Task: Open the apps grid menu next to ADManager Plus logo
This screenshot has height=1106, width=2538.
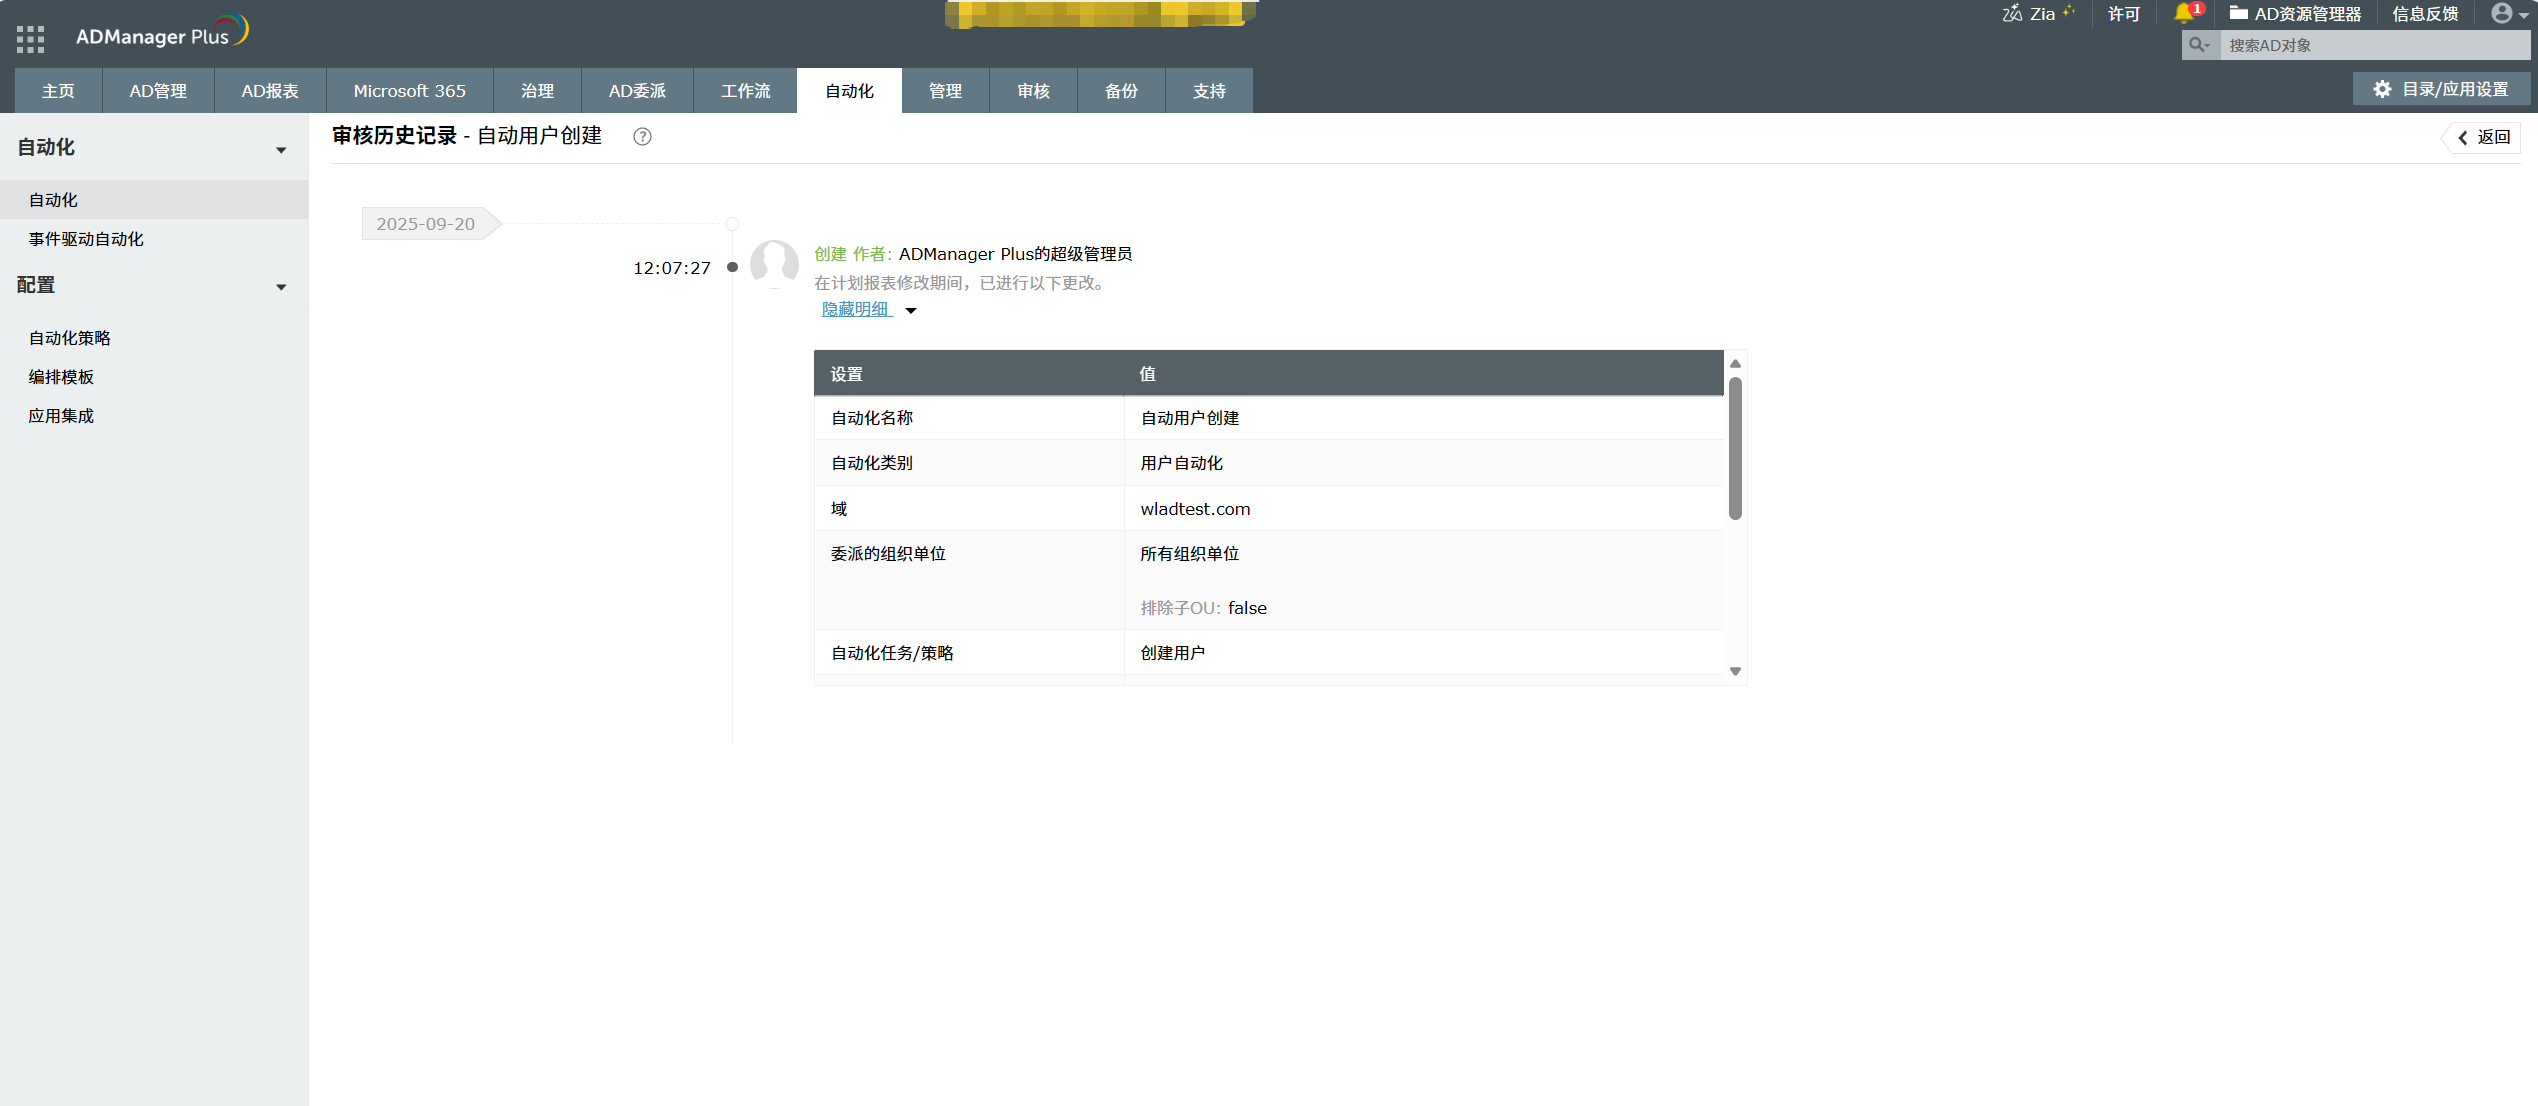Action: click(30, 38)
